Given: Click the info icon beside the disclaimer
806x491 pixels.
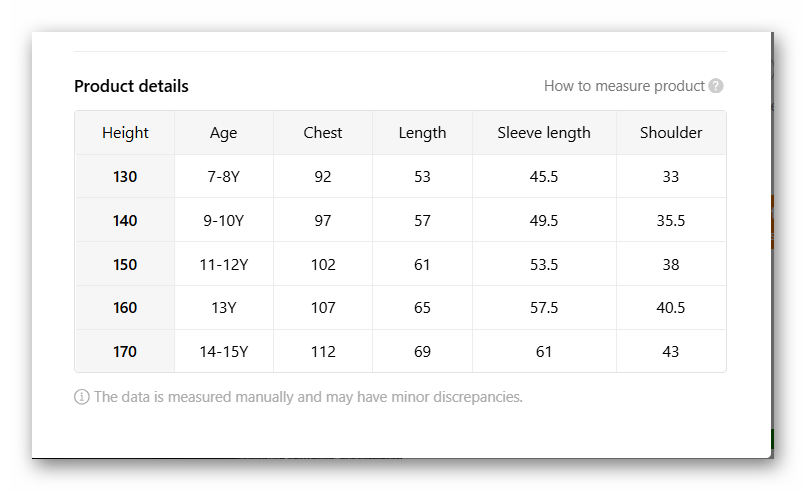Looking at the screenshot, I should click(82, 397).
